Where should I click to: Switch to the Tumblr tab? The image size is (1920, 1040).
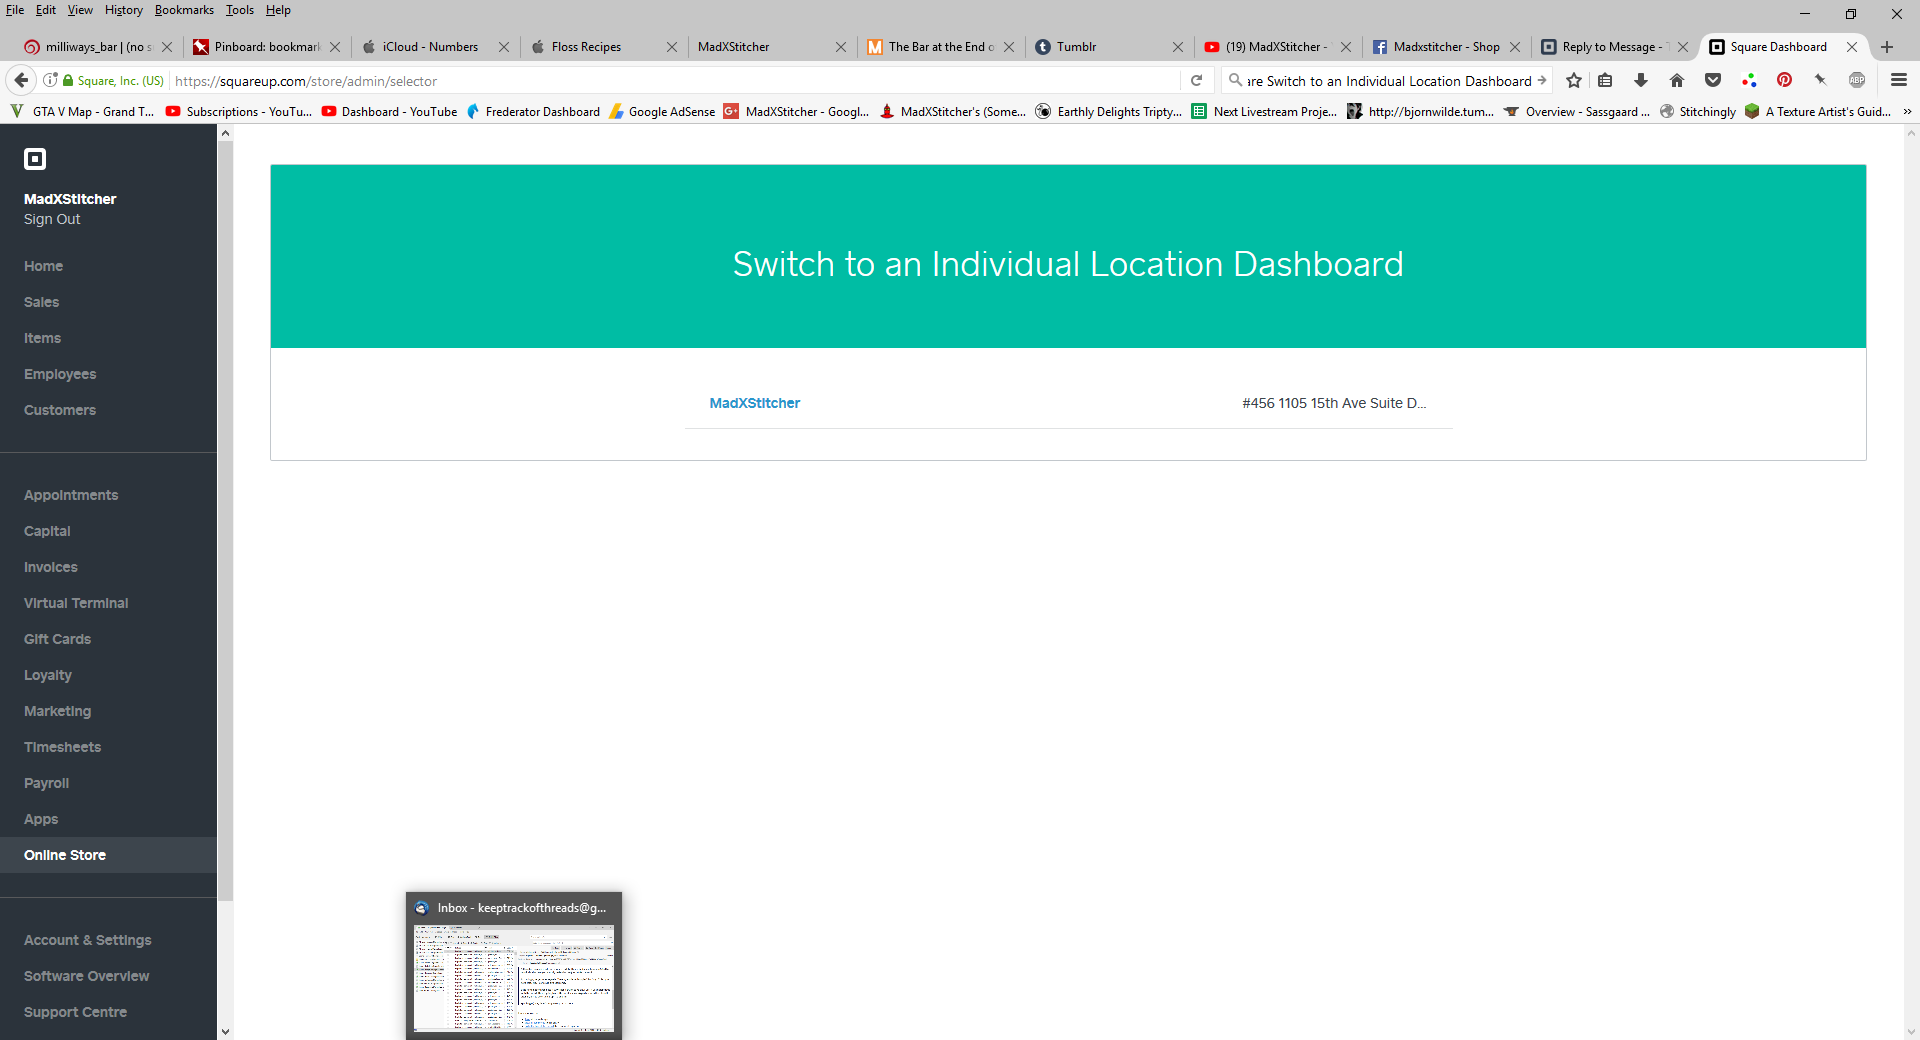coord(1076,46)
